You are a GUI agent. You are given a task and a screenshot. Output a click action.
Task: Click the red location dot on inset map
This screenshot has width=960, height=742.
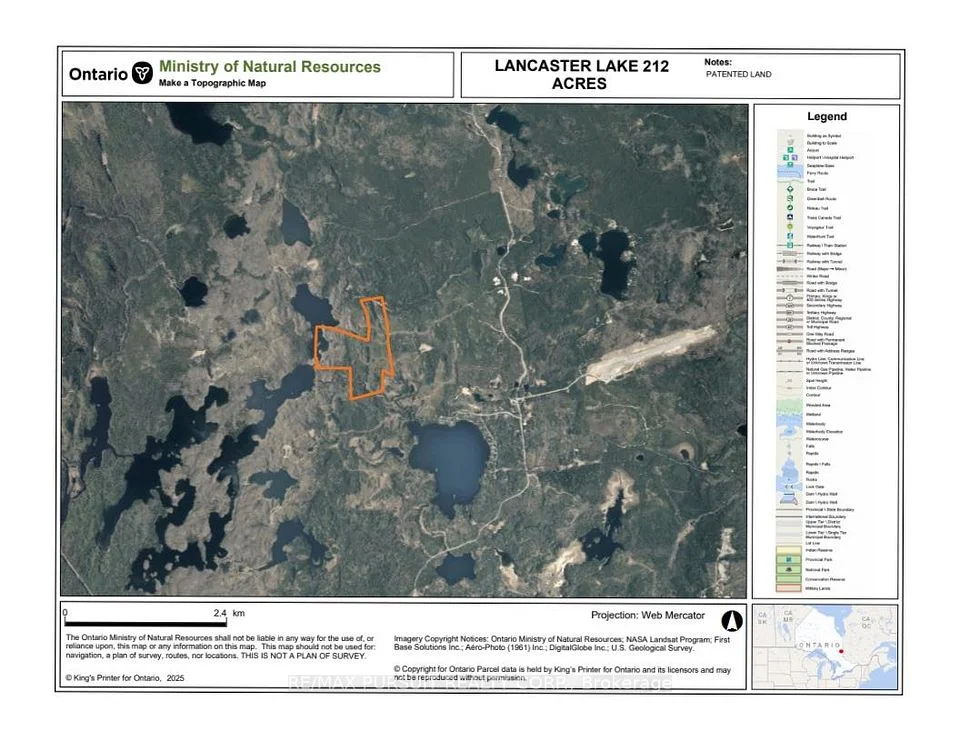pyautogui.click(x=841, y=651)
